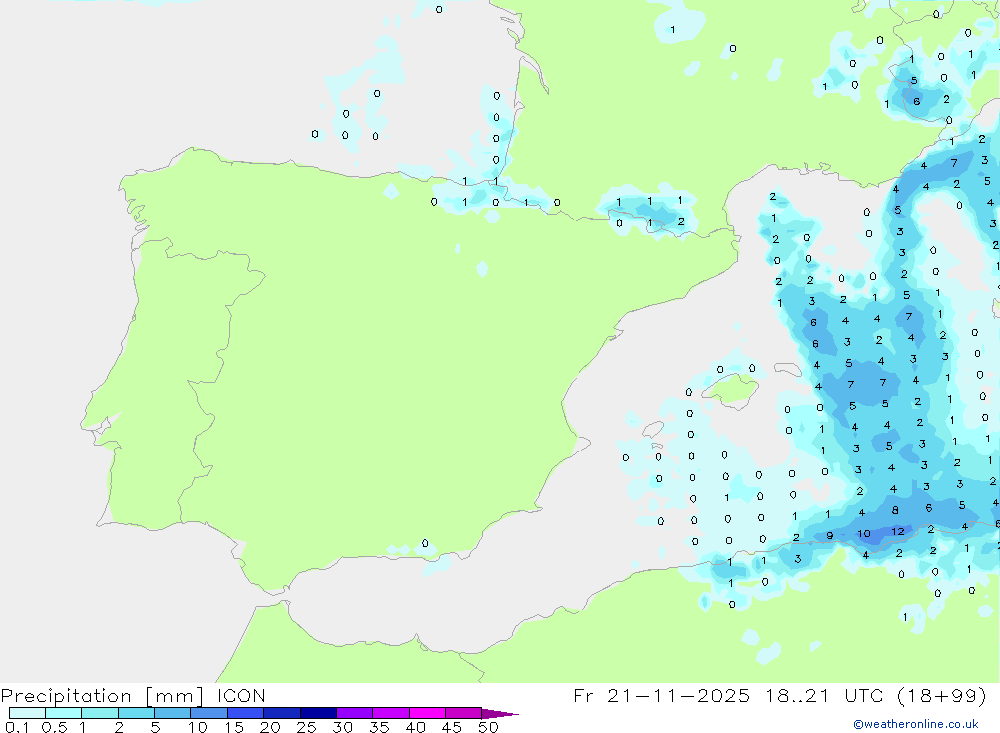The width and height of the screenshot is (1000, 733).
Task: Click the '45' legend scale label
Action: tap(452, 727)
